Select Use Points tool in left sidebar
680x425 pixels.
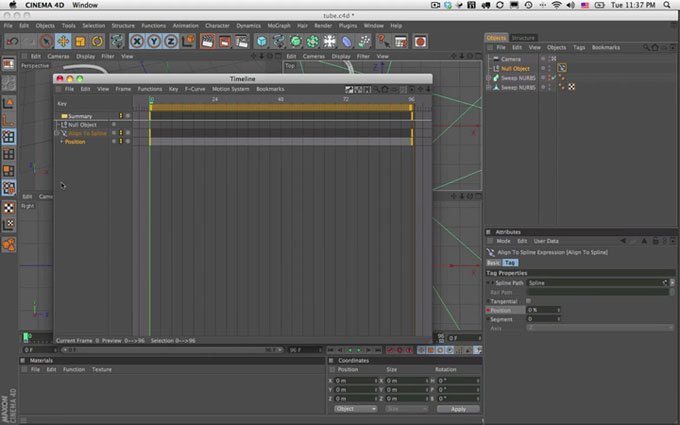coord(8,137)
